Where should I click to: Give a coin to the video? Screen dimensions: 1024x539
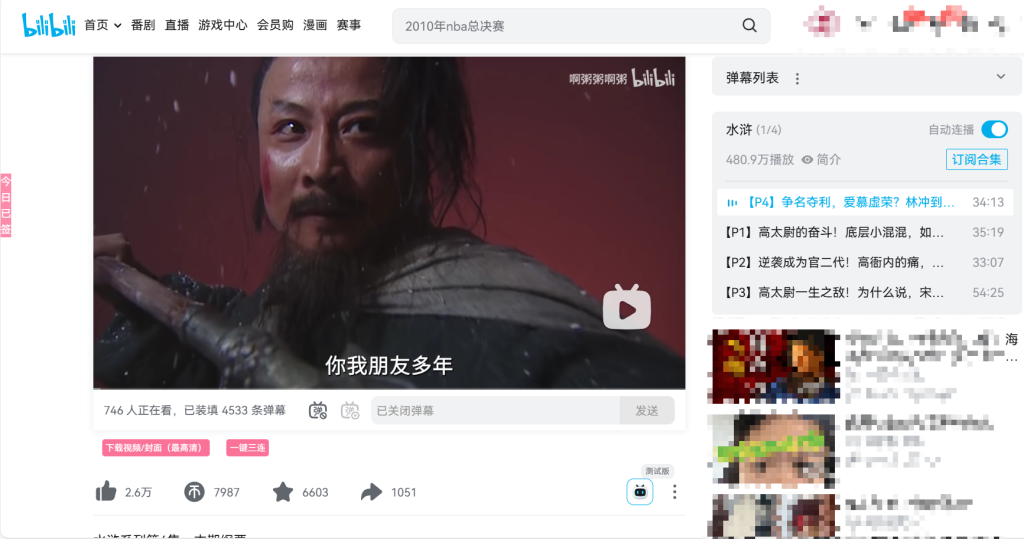pyautogui.click(x=194, y=491)
